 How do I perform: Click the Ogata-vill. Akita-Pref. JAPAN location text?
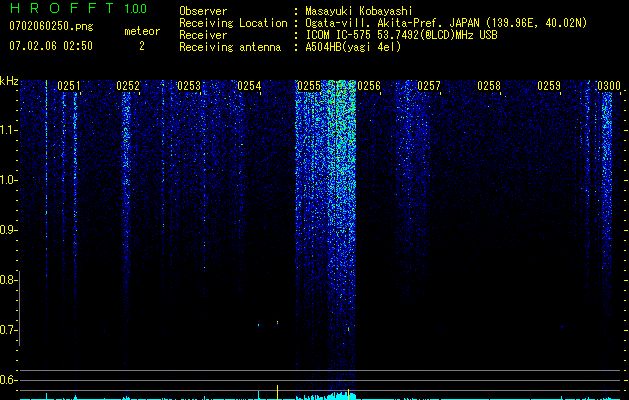point(446,23)
